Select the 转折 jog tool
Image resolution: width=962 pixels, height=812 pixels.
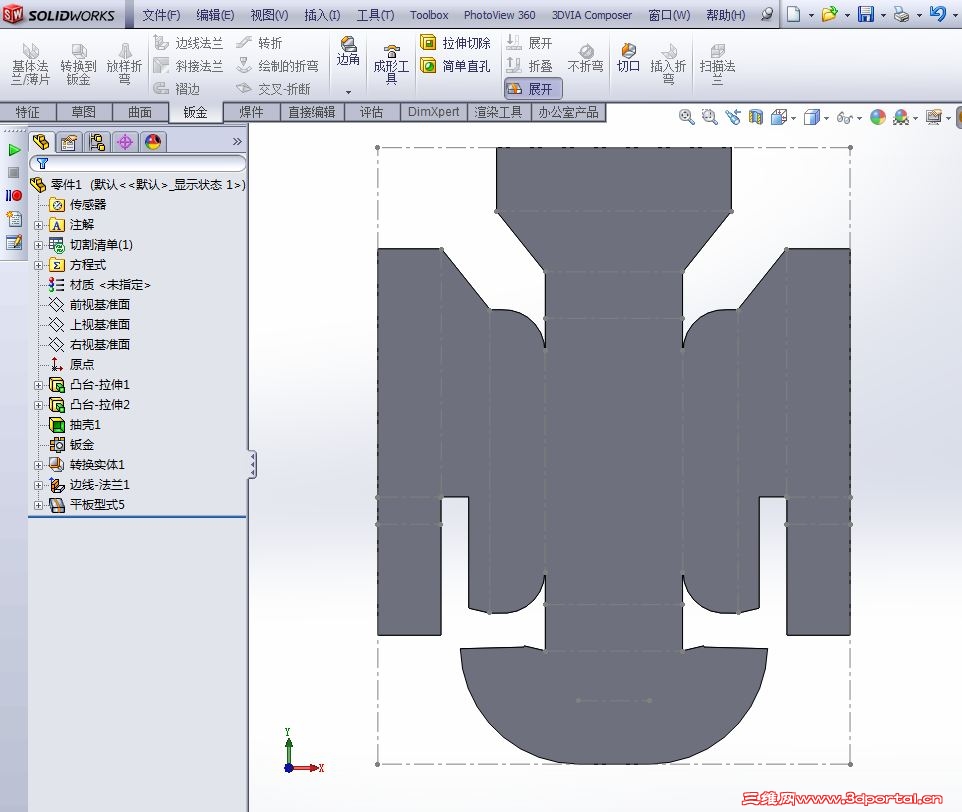pos(260,43)
